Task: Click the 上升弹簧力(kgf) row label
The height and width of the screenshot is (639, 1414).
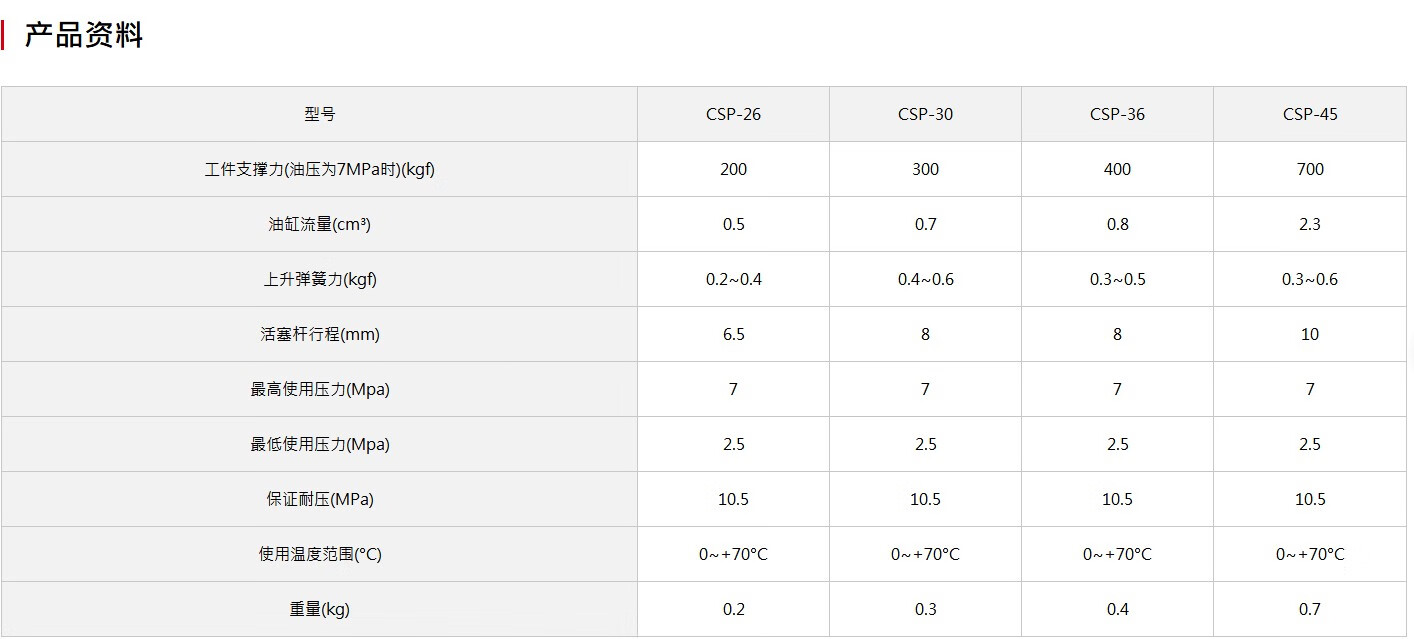Action: (320, 279)
